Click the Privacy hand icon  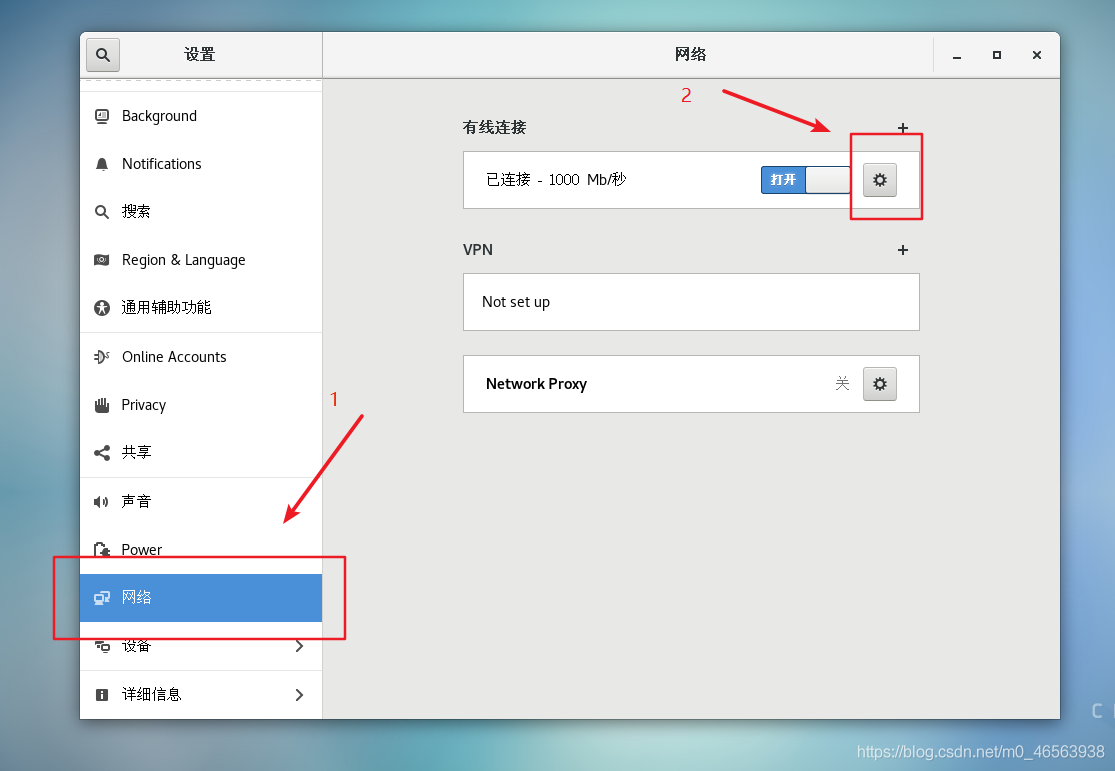point(102,405)
